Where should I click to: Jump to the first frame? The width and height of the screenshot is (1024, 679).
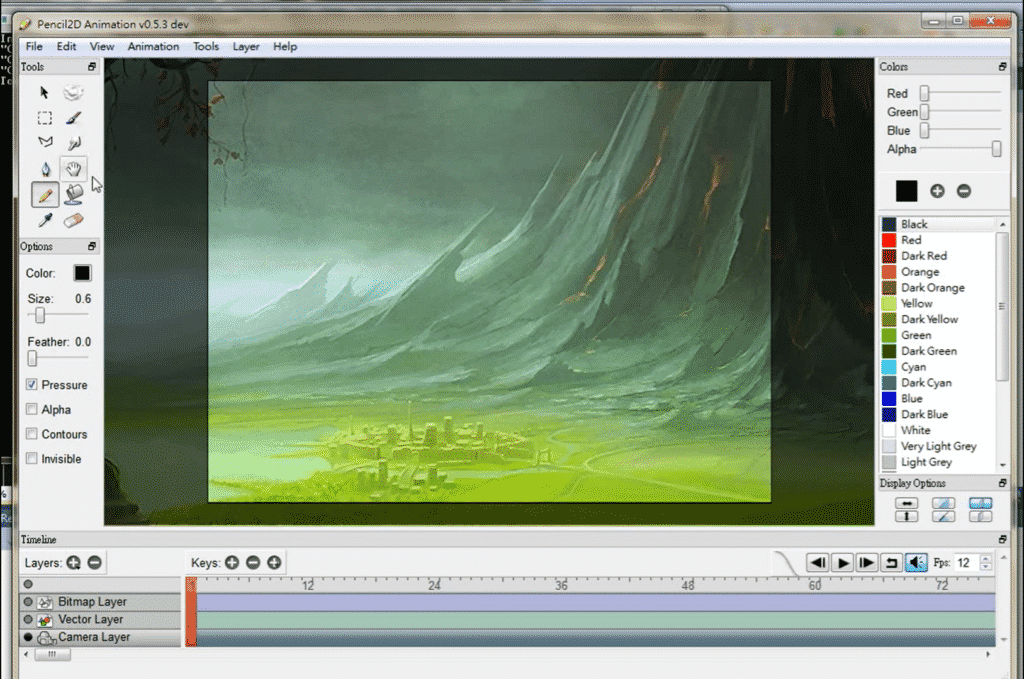818,562
